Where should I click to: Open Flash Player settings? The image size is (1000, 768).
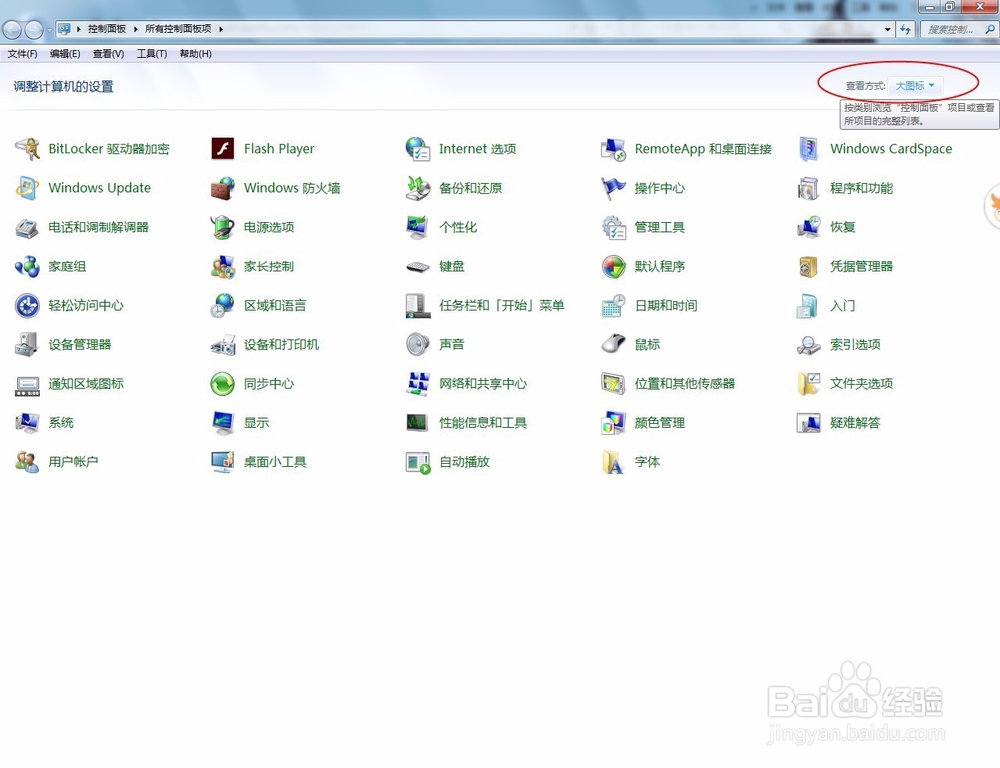(278, 148)
